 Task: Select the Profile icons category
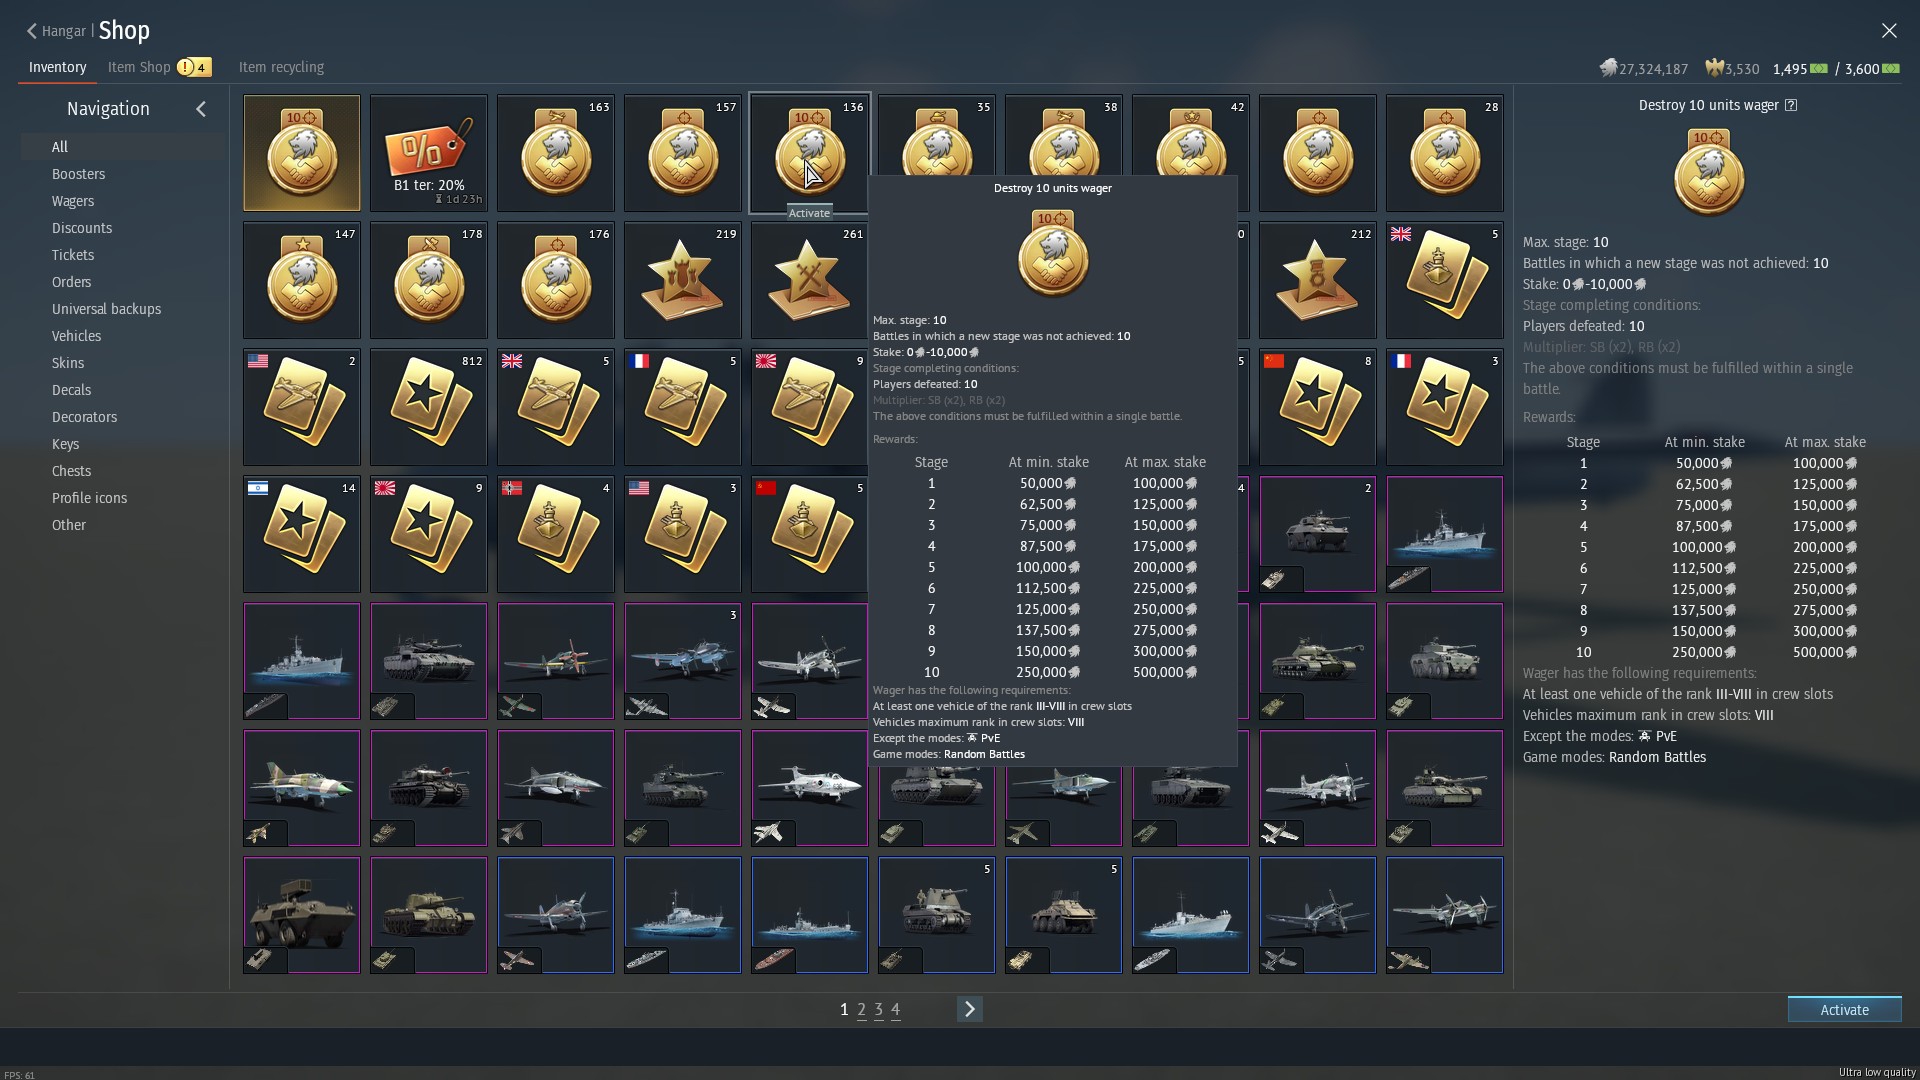click(x=89, y=498)
